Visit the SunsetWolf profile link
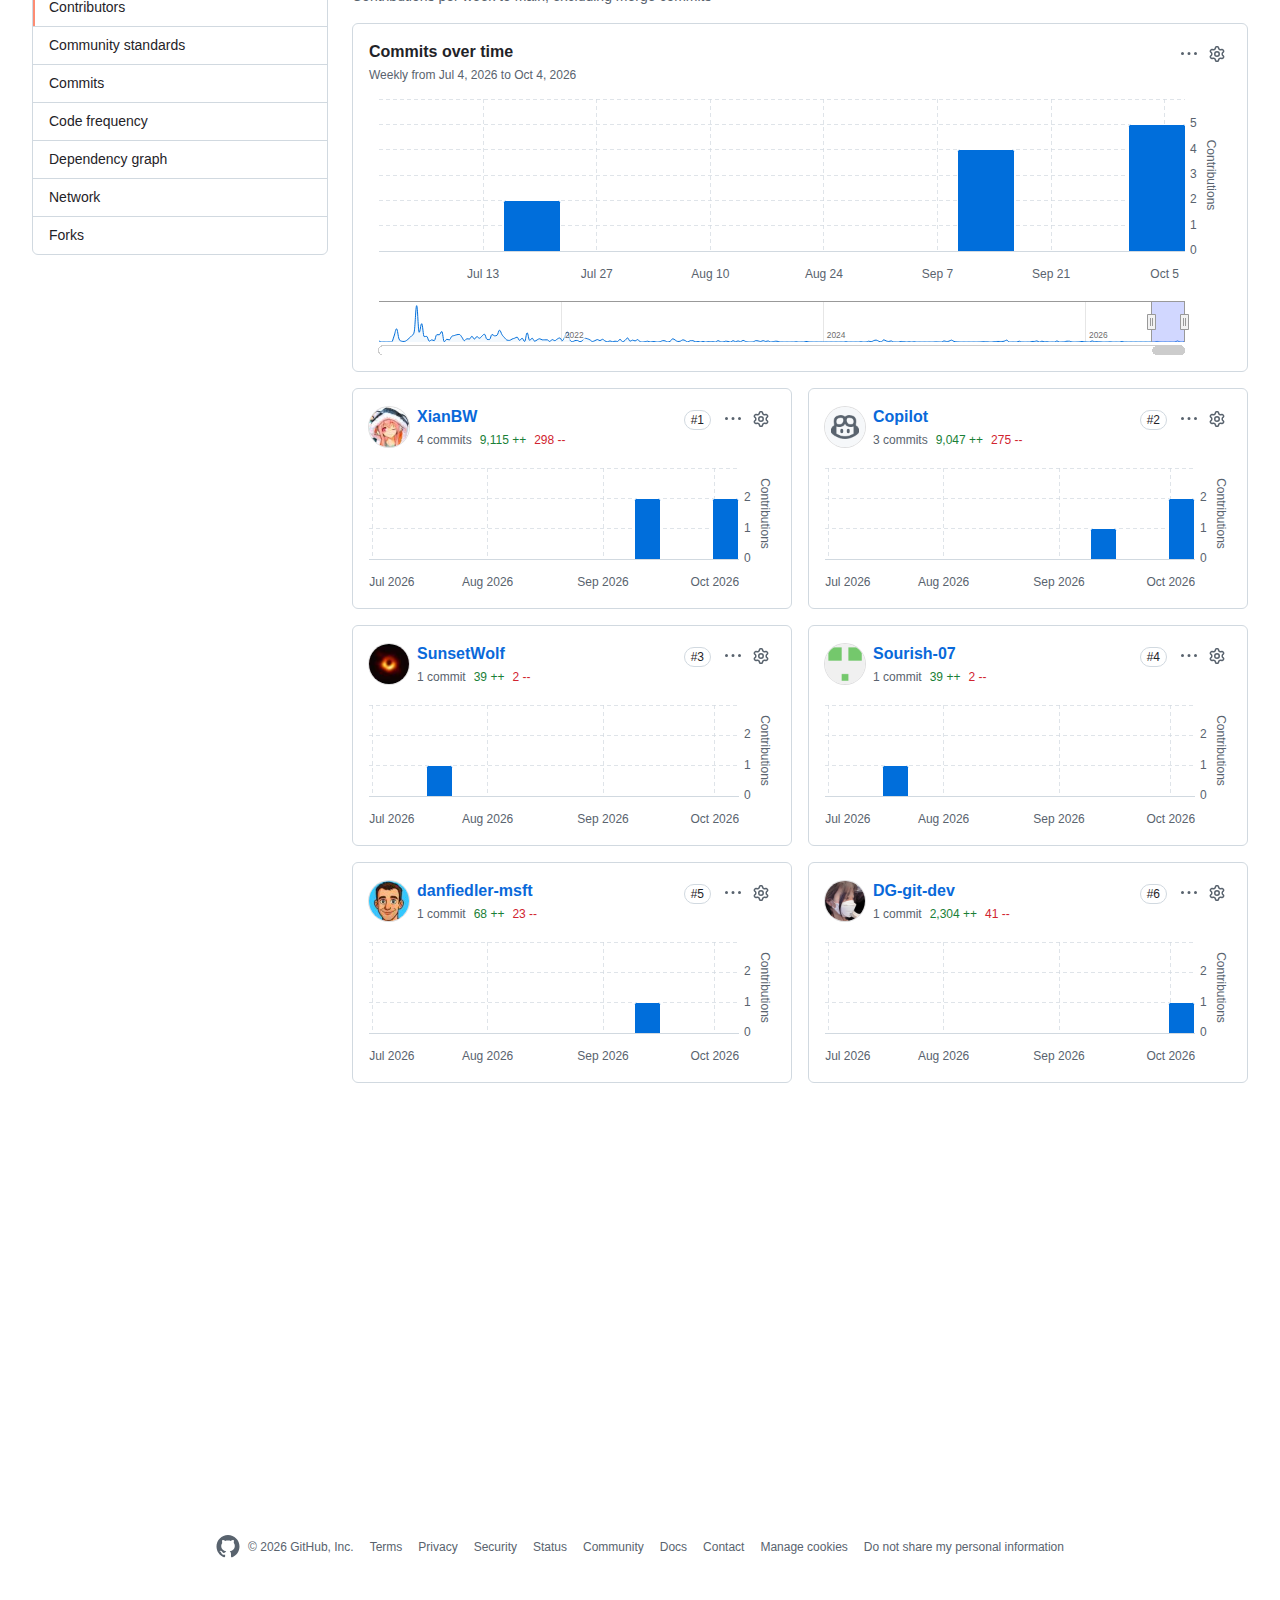The image size is (1280, 1600). coord(461,654)
